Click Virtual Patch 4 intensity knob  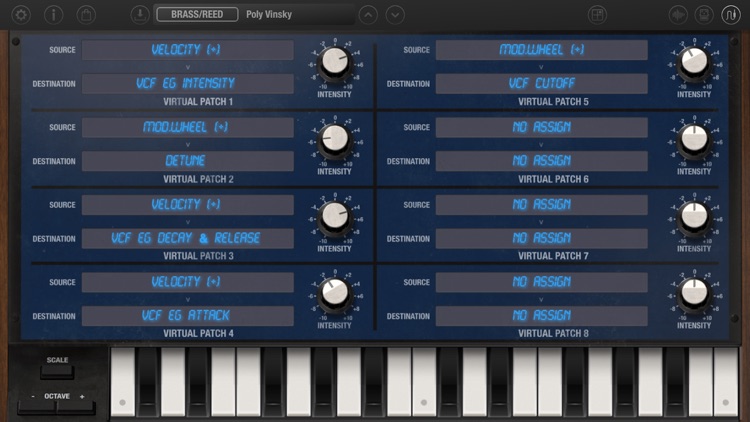(335, 293)
